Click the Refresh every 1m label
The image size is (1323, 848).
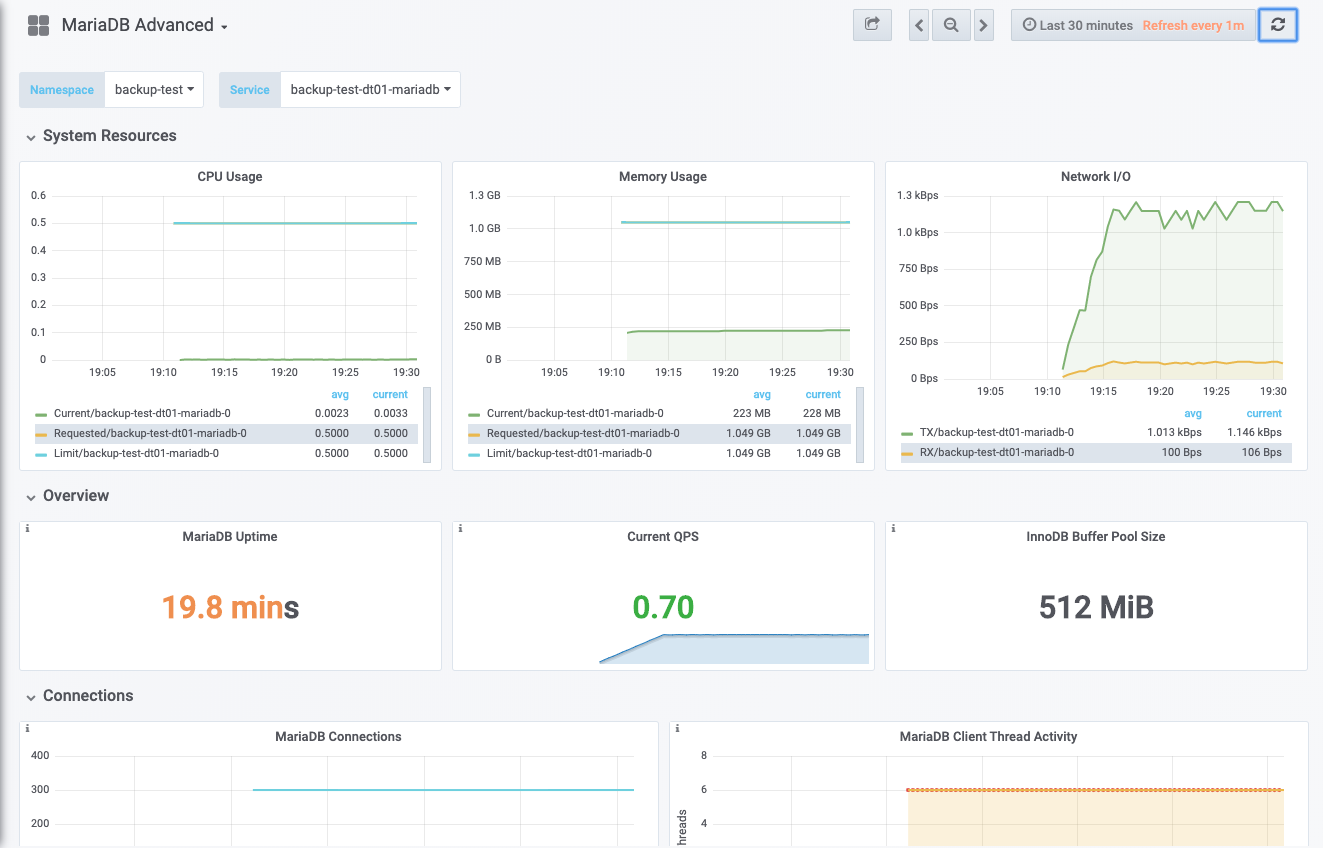click(1193, 25)
